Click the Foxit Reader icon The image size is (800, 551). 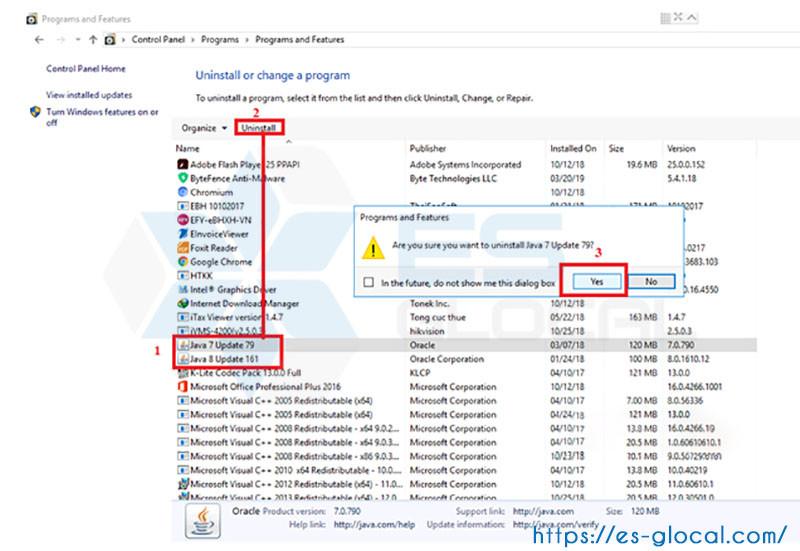[182, 247]
